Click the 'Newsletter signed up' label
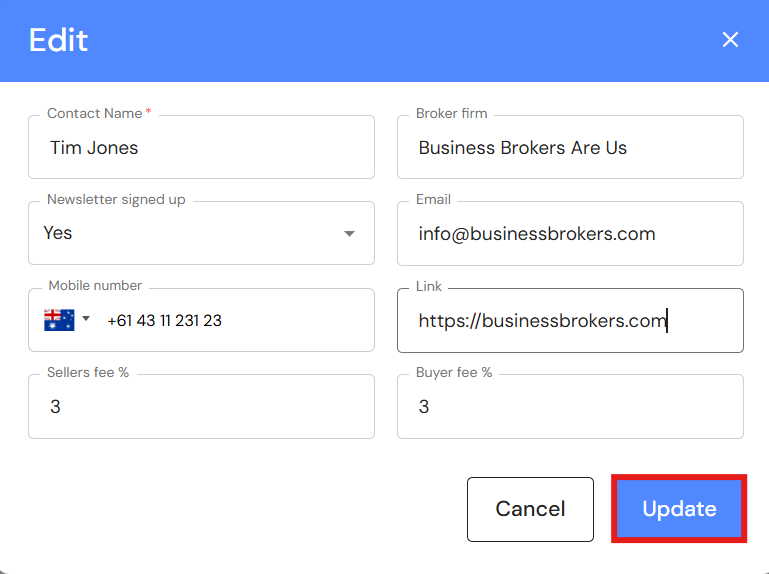769x574 pixels. (x=116, y=199)
